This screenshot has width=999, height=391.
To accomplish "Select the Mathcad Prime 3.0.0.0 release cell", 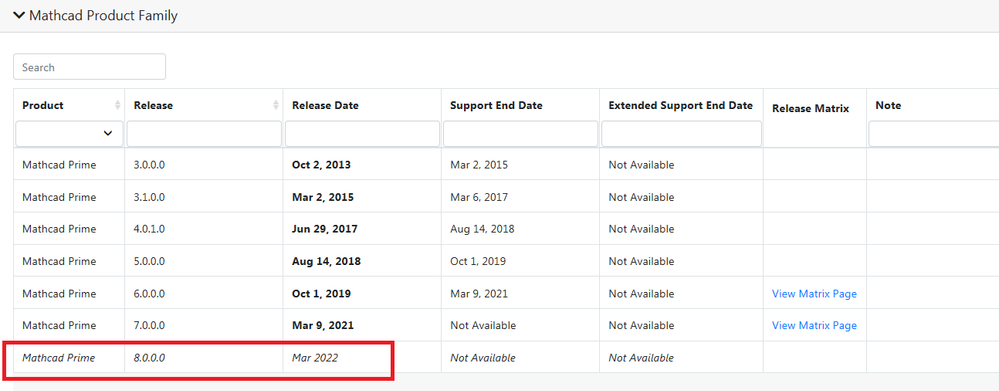I will pyautogui.click(x=204, y=165).
